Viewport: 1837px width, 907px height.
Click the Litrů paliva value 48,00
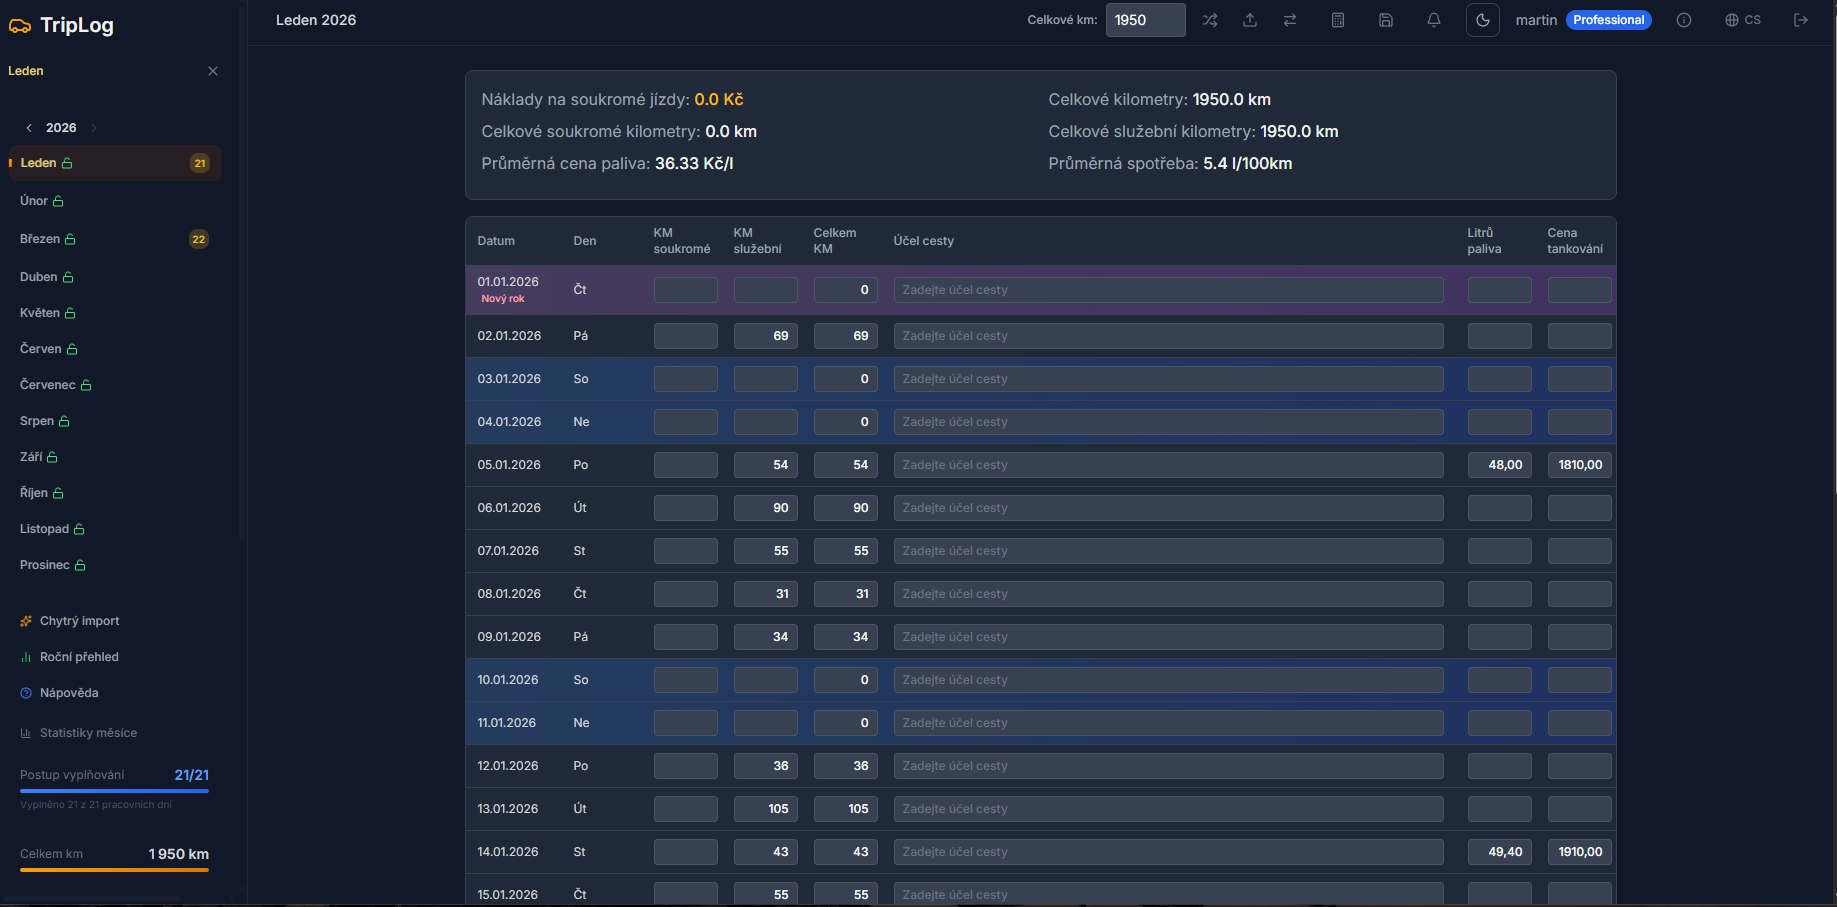pyautogui.click(x=1499, y=465)
